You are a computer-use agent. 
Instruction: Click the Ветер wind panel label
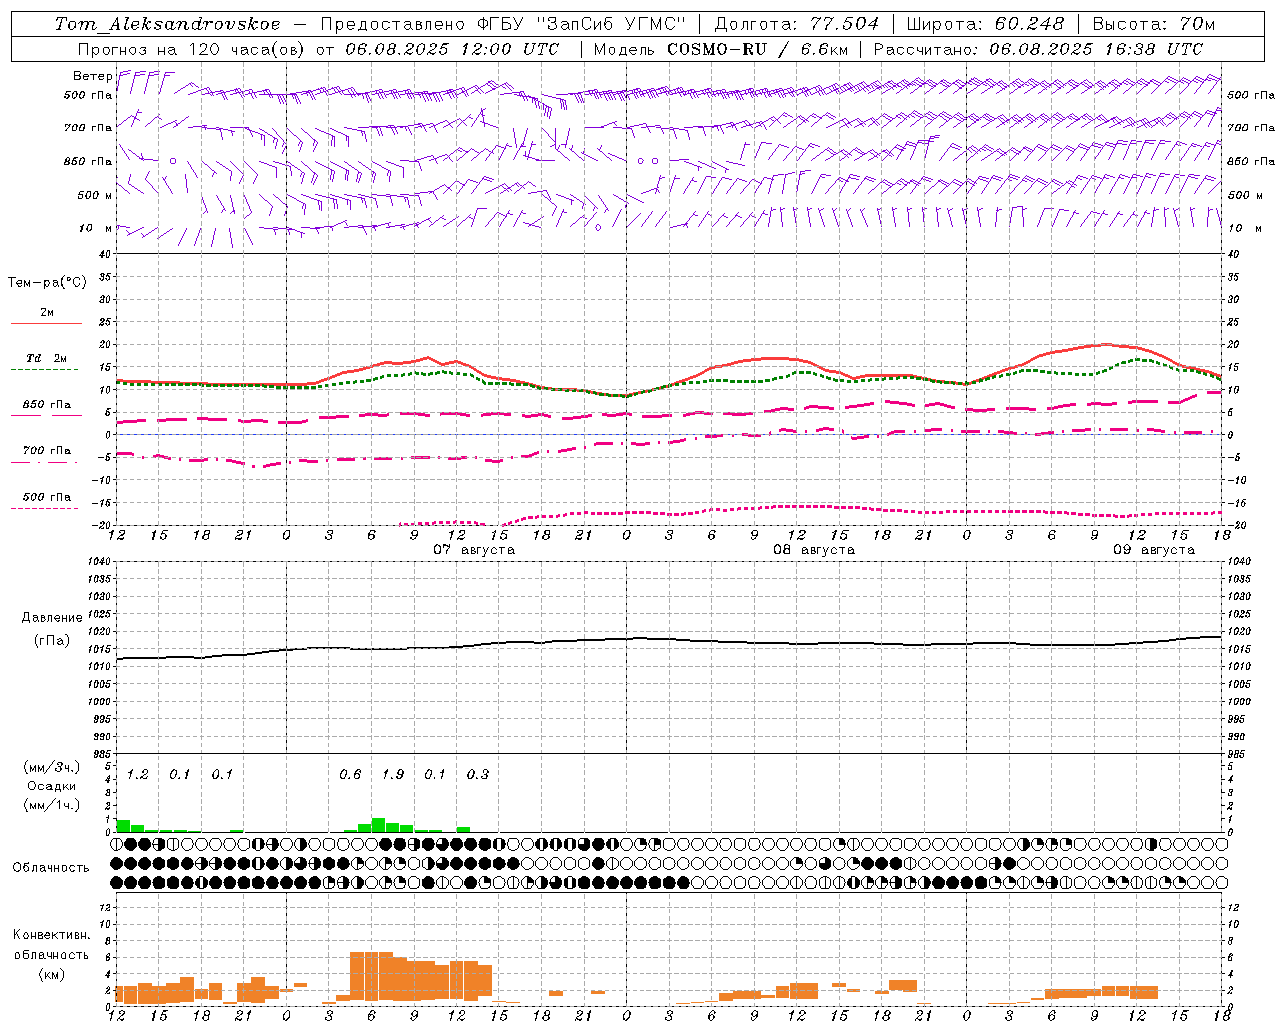tap(92, 76)
